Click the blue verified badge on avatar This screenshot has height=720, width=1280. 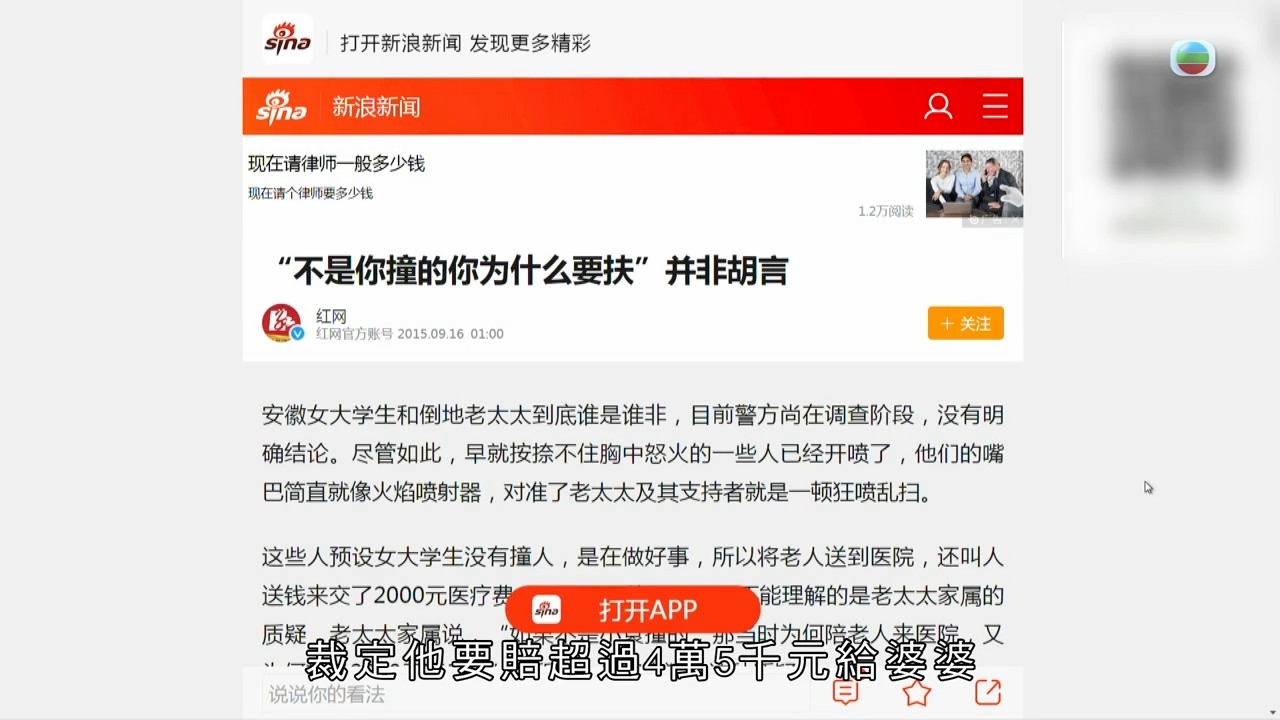coord(297,334)
